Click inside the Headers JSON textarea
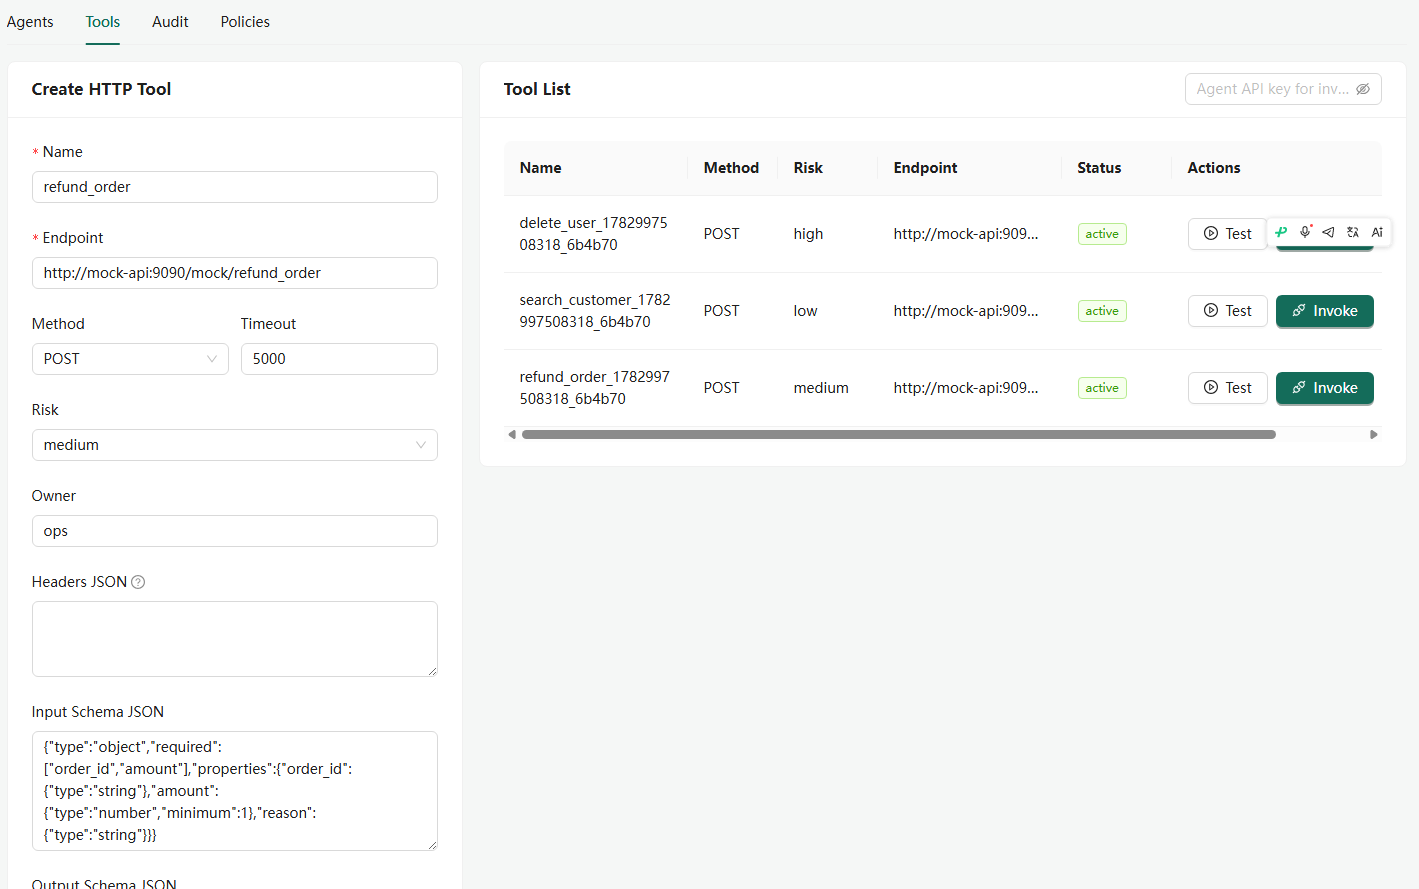 [x=235, y=639]
